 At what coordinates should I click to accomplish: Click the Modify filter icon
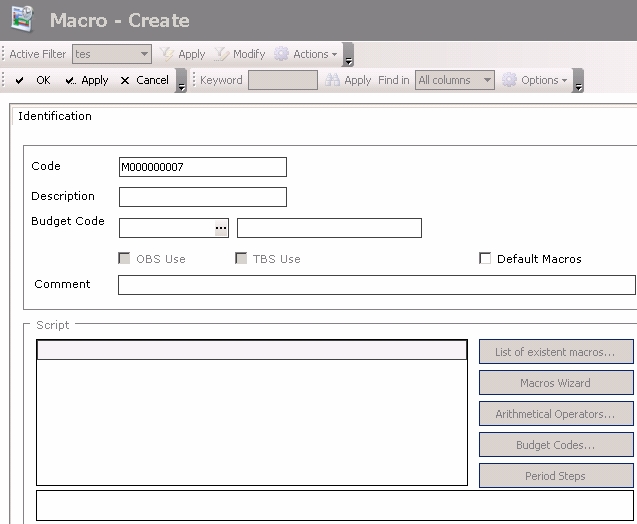[222, 54]
